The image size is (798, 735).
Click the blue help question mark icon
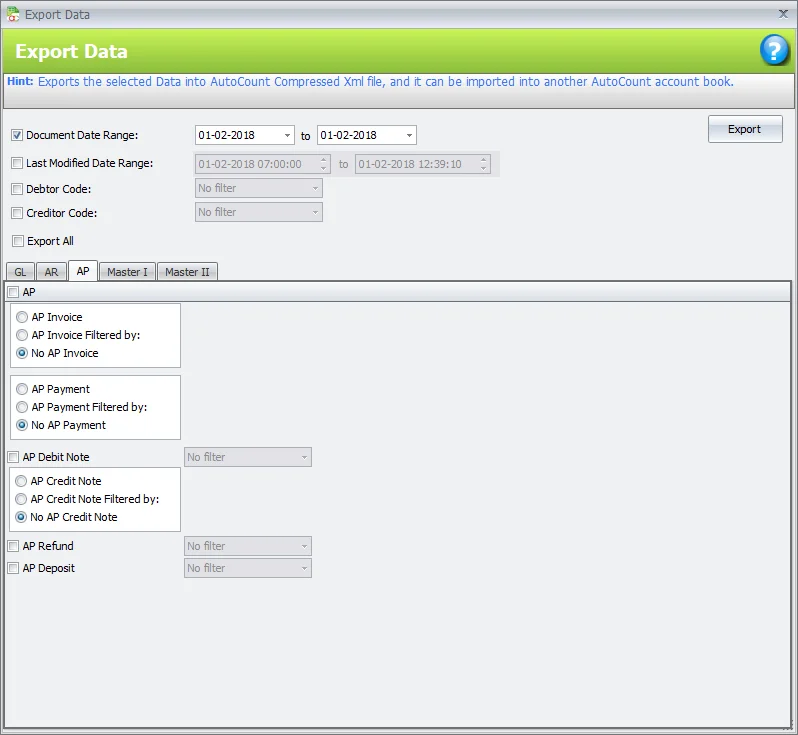click(774, 50)
